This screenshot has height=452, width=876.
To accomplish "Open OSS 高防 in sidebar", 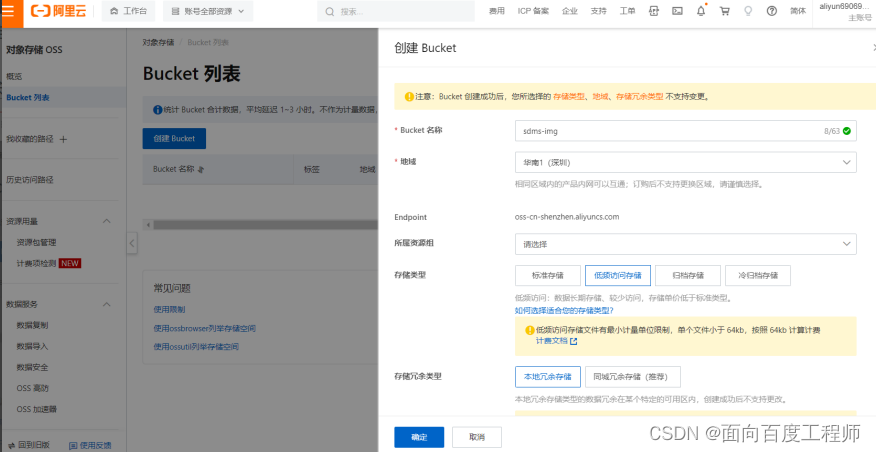I will [x=33, y=388].
